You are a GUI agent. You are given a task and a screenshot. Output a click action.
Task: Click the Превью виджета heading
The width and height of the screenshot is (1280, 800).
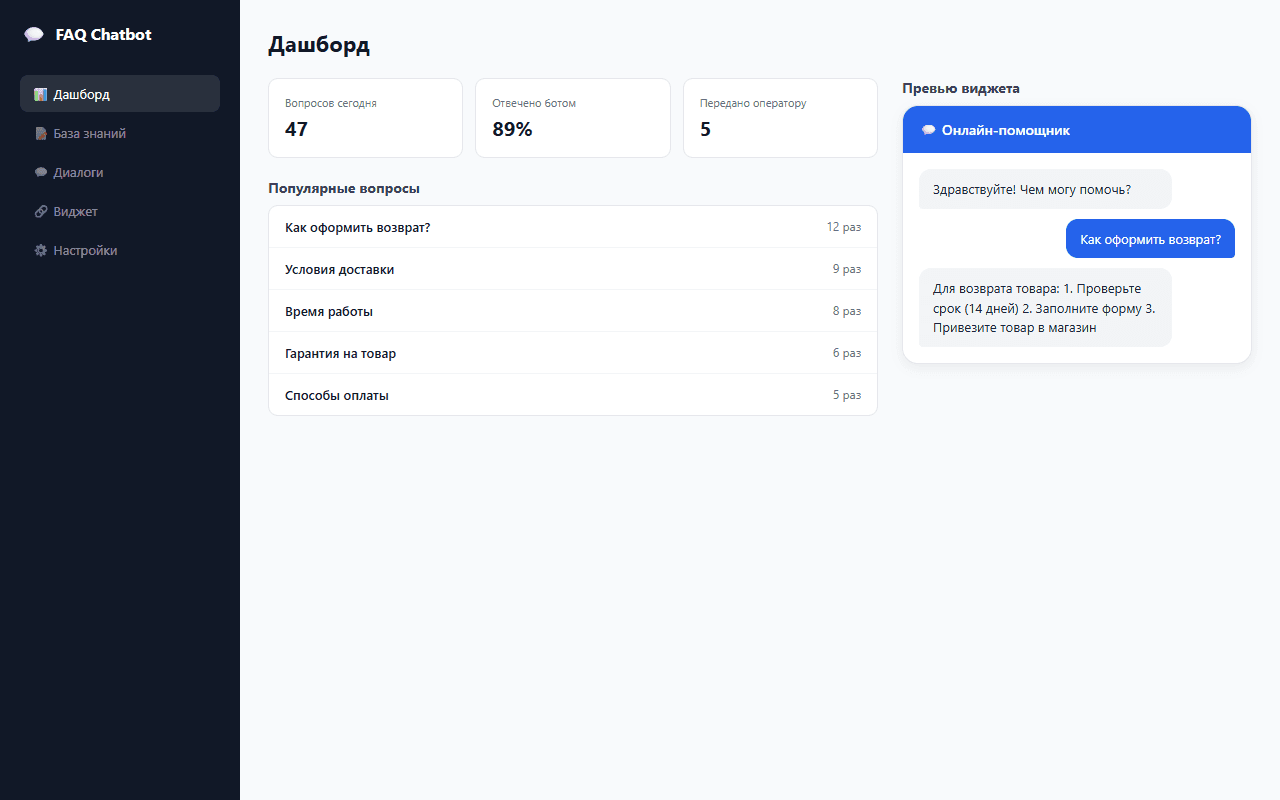(x=961, y=88)
